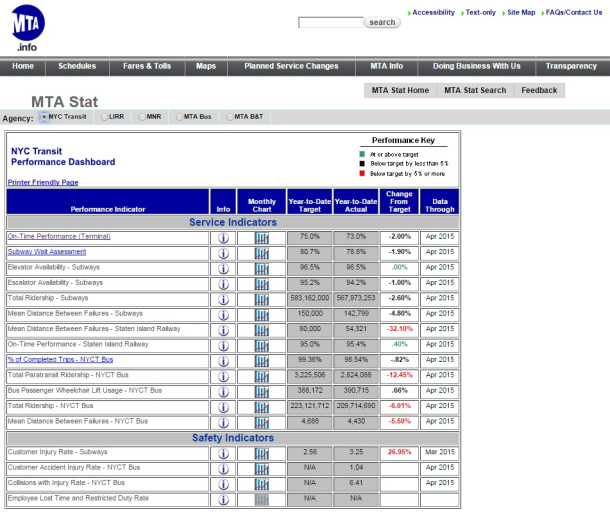The height and width of the screenshot is (512, 610).
Task: Open the Schedules menu
Action: pyautogui.click(x=77, y=66)
